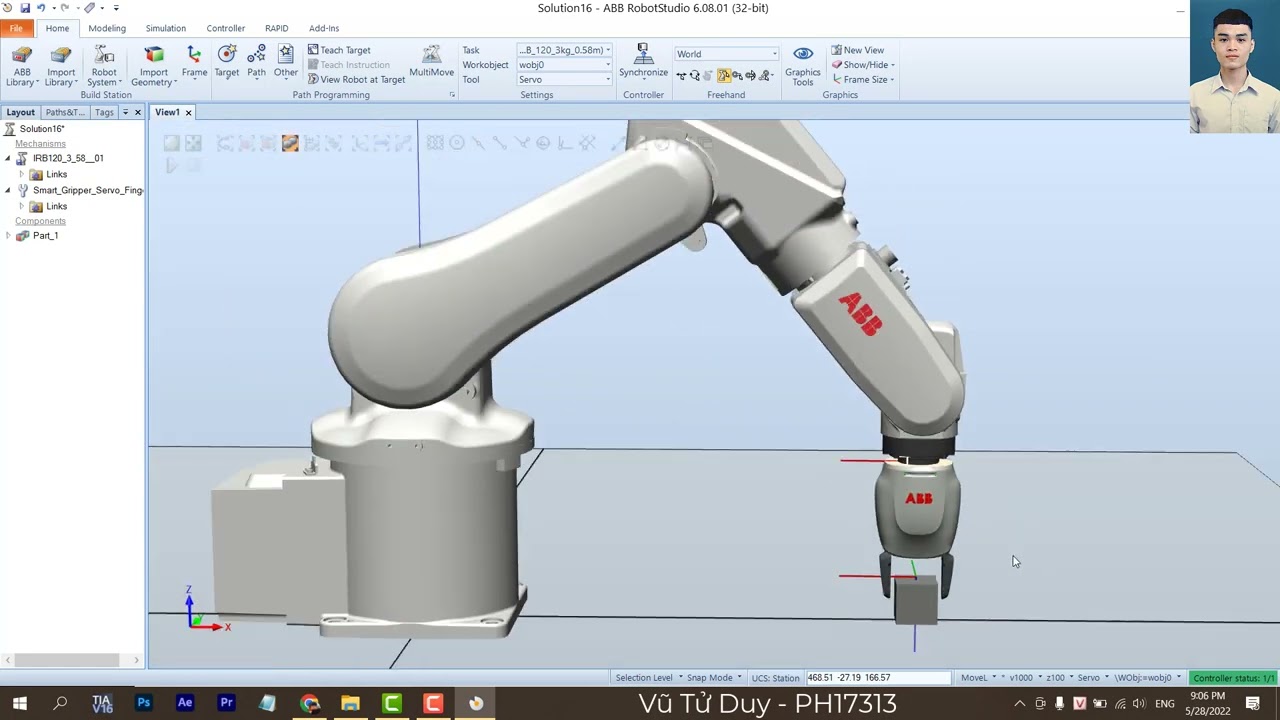Screen dimensions: 1280x720
Task: Open the Import Library menu
Action: click(x=60, y=67)
